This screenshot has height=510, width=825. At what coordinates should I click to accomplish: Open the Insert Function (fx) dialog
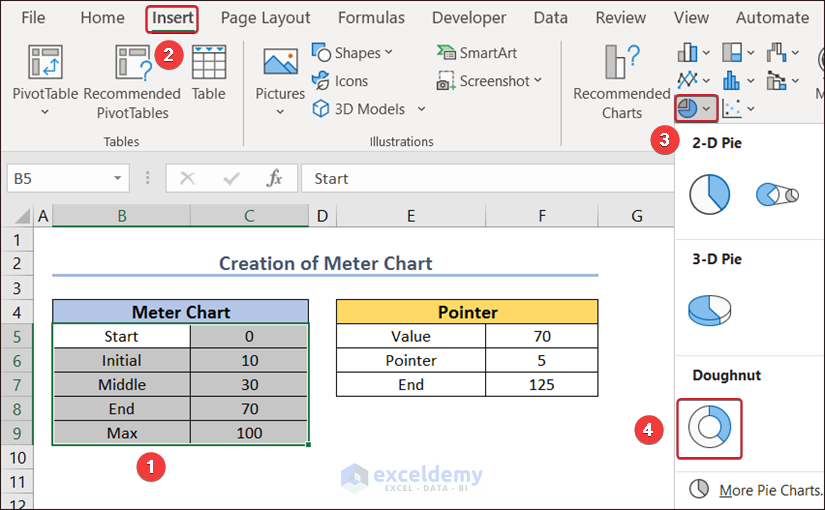(x=275, y=179)
